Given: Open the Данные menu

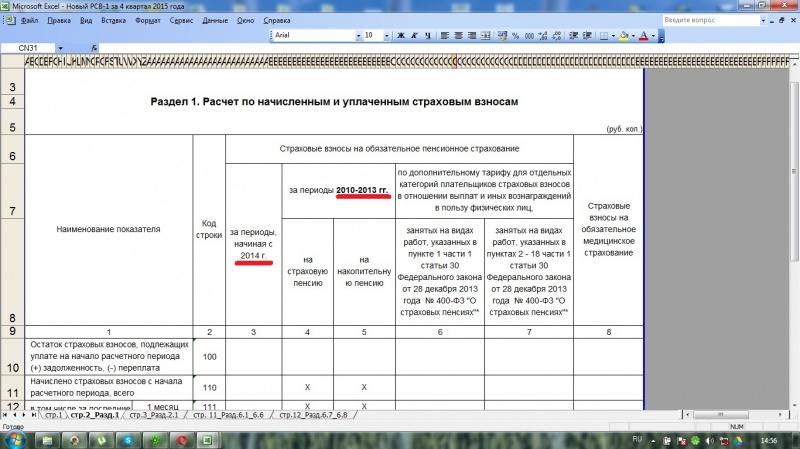Looking at the screenshot, I should (214, 20).
